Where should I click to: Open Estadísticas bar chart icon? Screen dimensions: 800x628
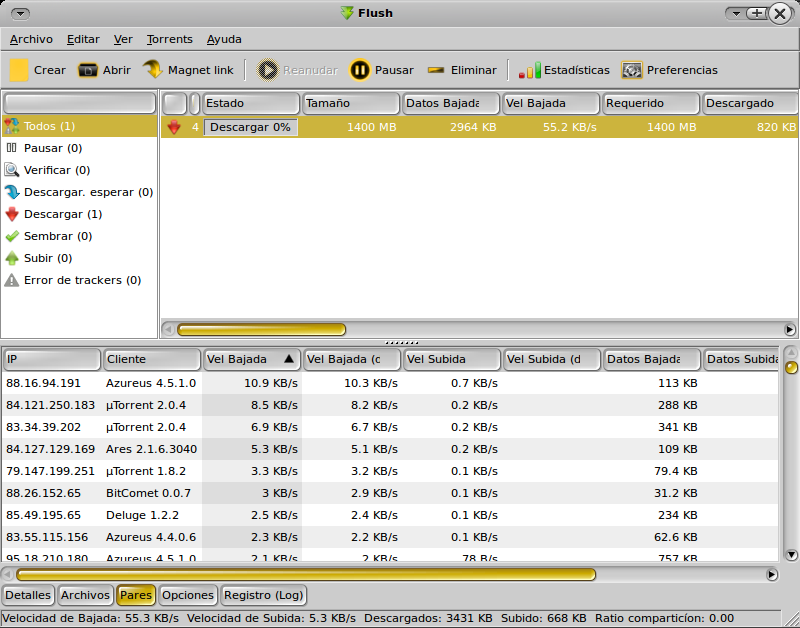tap(530, 70)
